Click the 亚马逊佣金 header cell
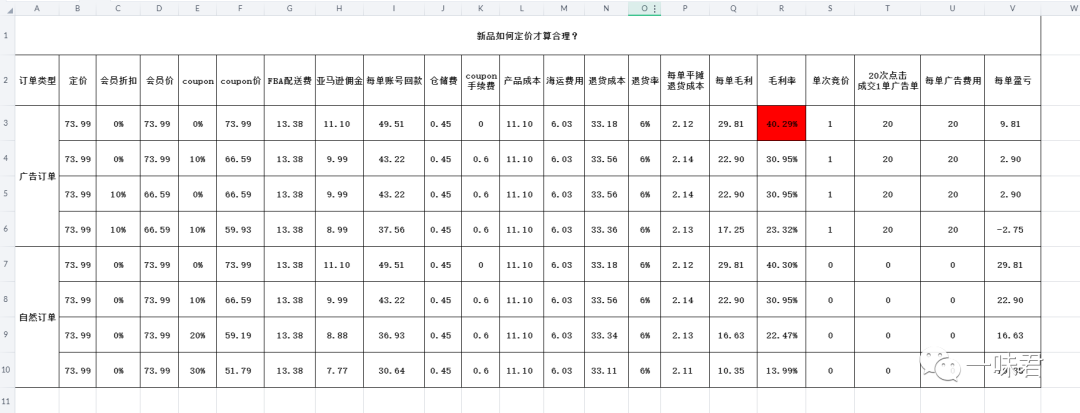 pos(340,80)
